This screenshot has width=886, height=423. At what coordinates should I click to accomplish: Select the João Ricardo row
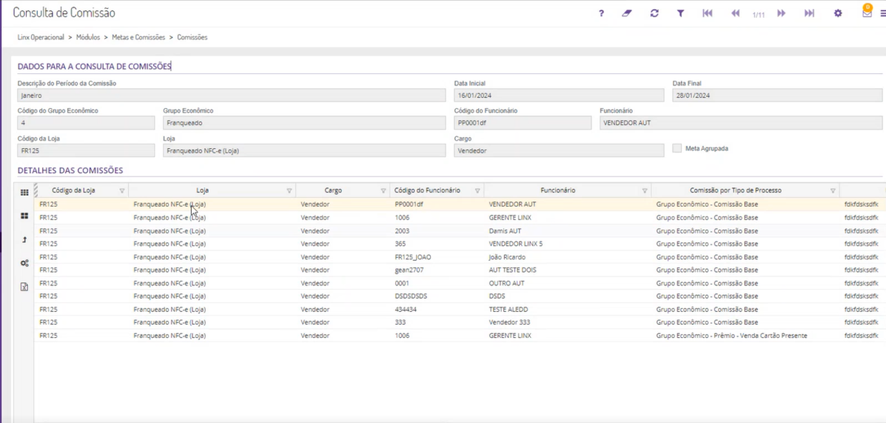[x=509, y=257]
